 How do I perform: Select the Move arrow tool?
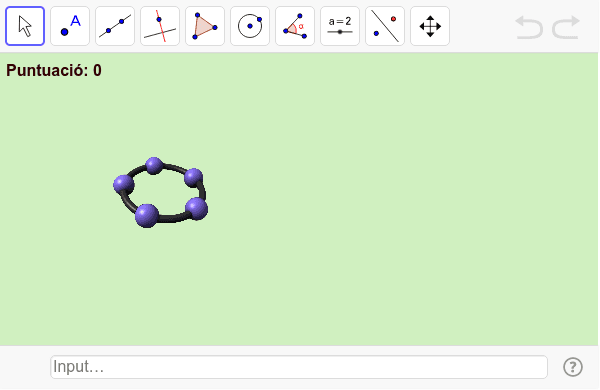25,26
